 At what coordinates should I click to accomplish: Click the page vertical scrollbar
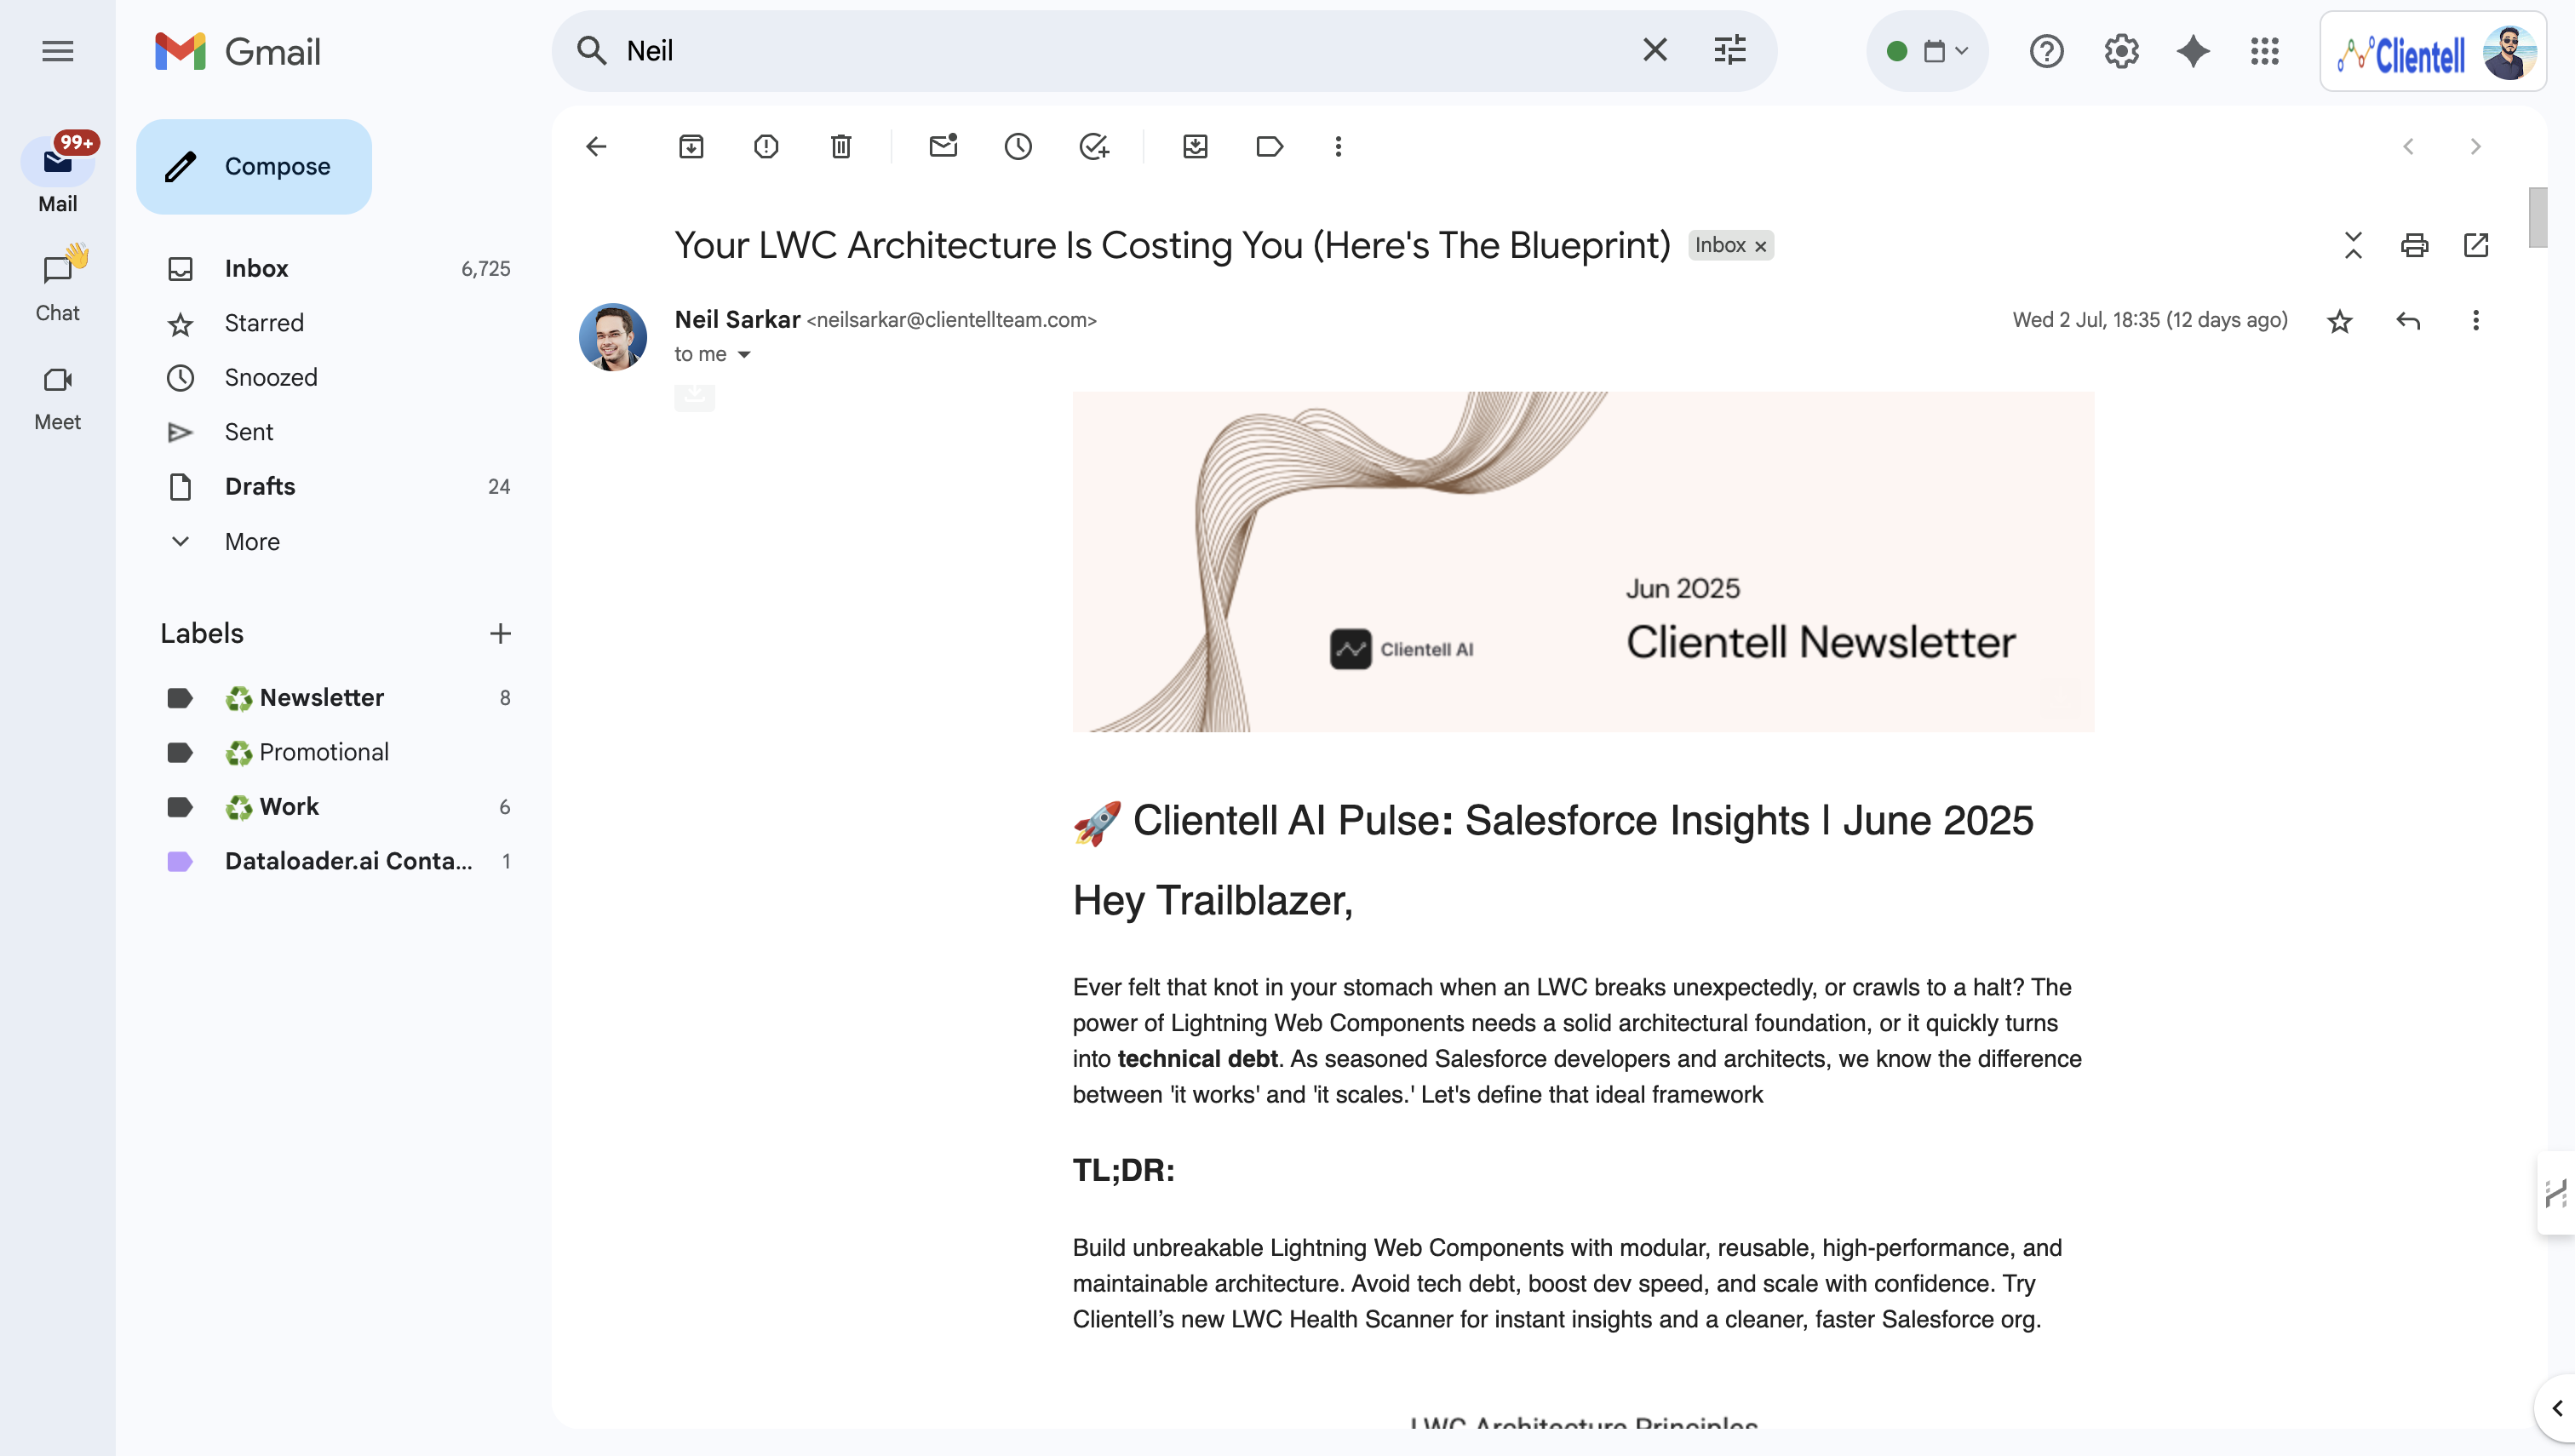(2538, 217)
